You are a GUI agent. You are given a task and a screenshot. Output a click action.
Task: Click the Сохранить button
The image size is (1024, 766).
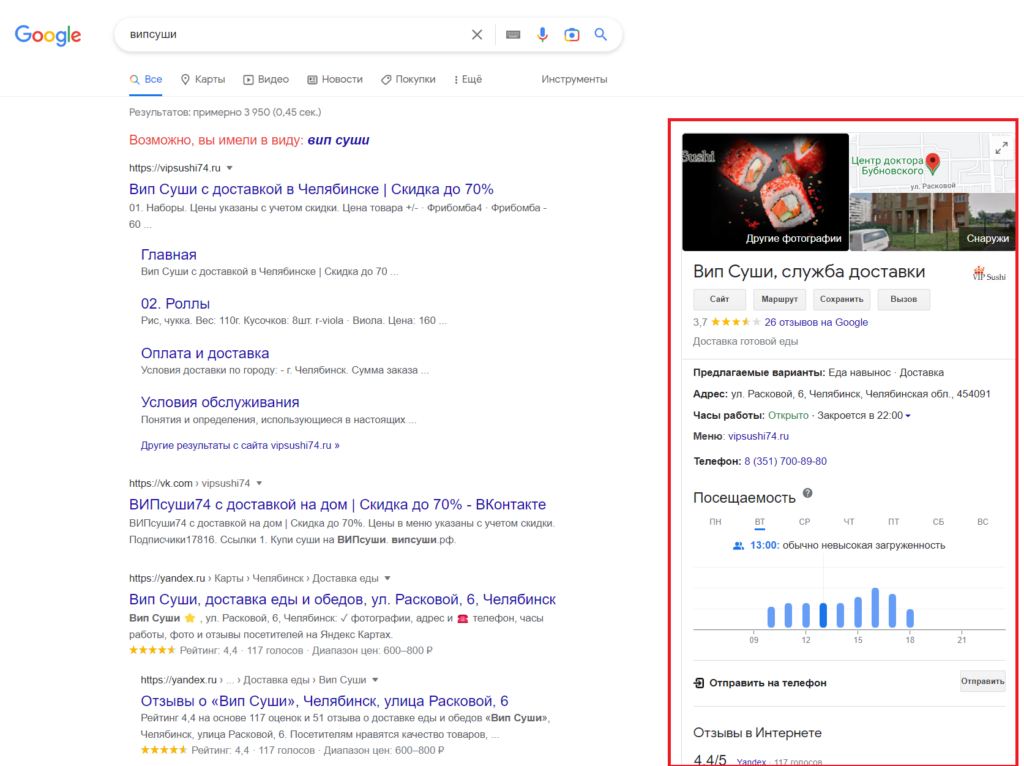[841, 299]
